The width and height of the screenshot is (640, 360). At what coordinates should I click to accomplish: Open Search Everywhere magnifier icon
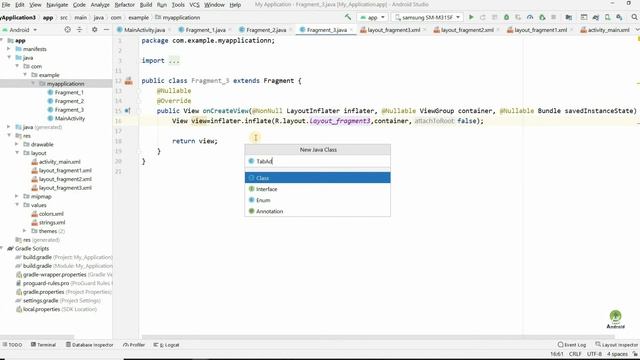coord(634,17)
